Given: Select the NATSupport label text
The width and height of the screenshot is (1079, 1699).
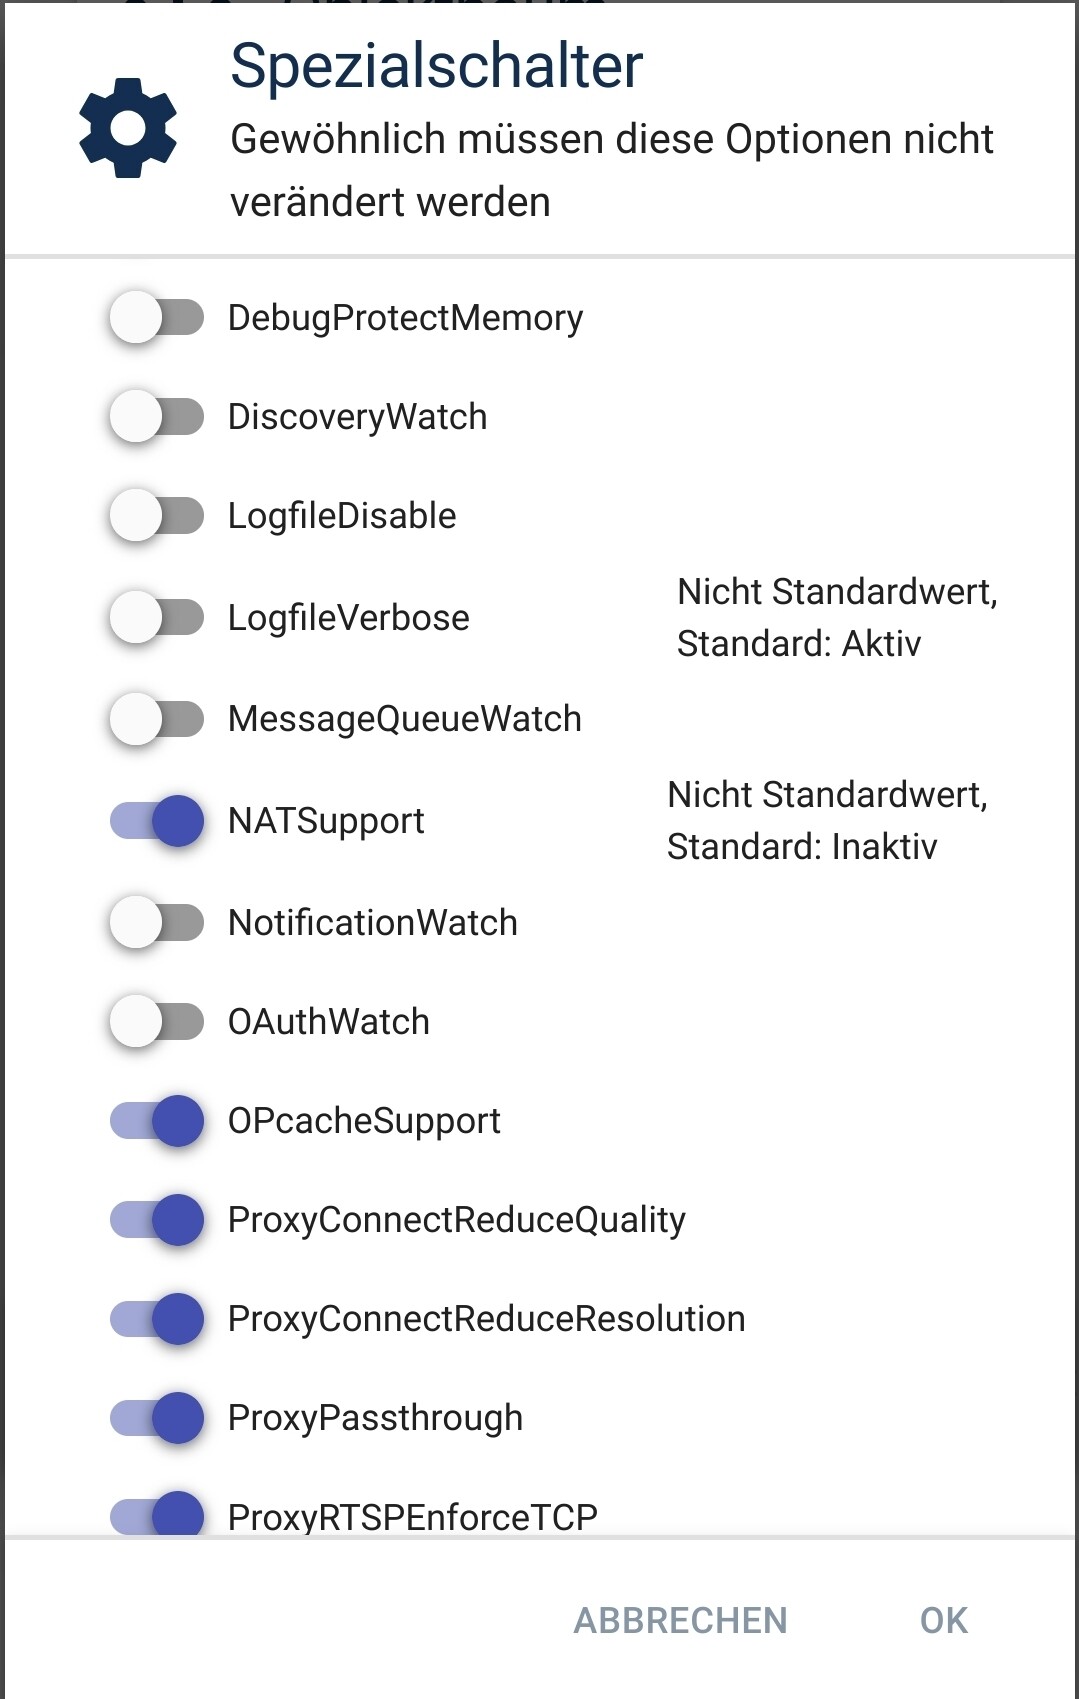Looking at the screenshot, I should (x=326, y=821).
